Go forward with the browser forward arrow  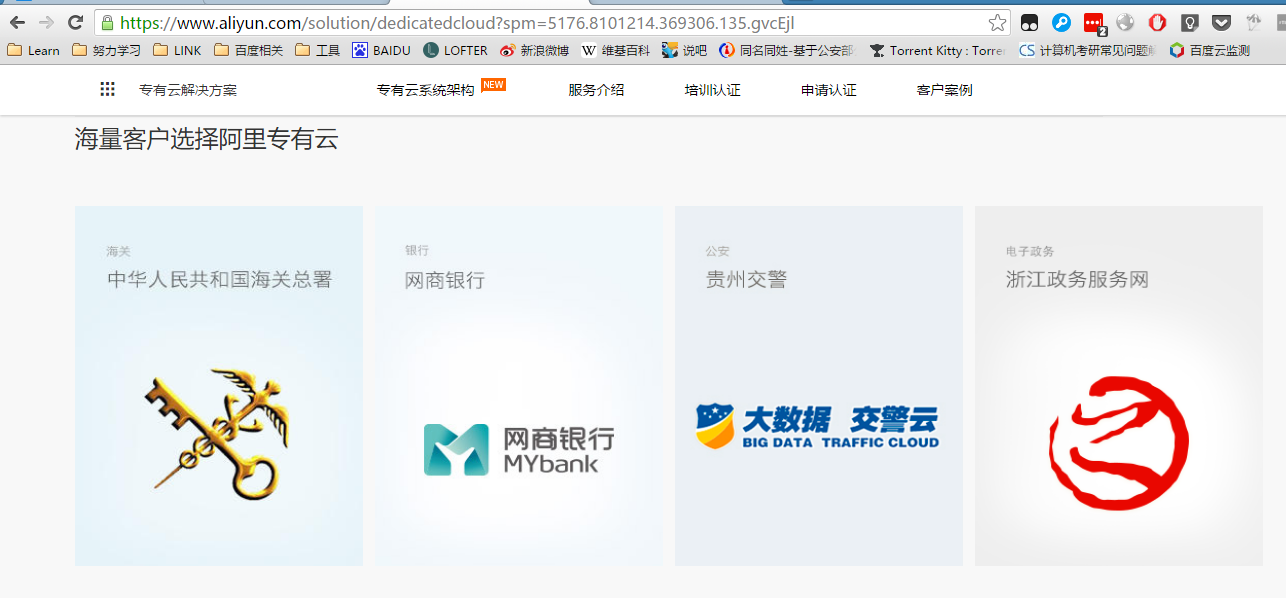point(46,22)
